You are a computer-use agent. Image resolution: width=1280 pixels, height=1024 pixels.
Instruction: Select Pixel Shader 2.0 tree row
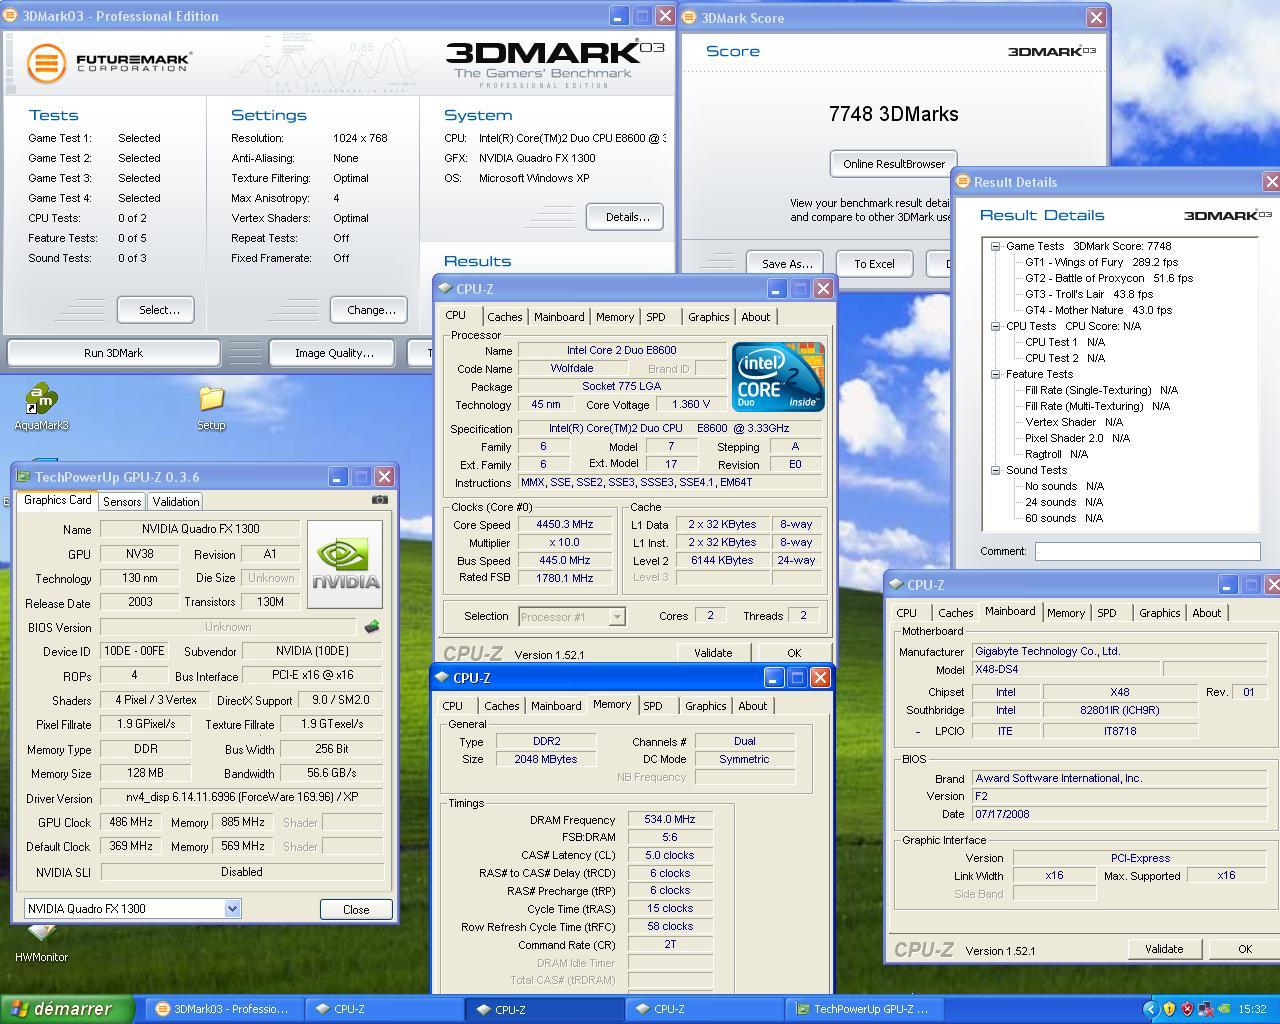[1077, 438]
